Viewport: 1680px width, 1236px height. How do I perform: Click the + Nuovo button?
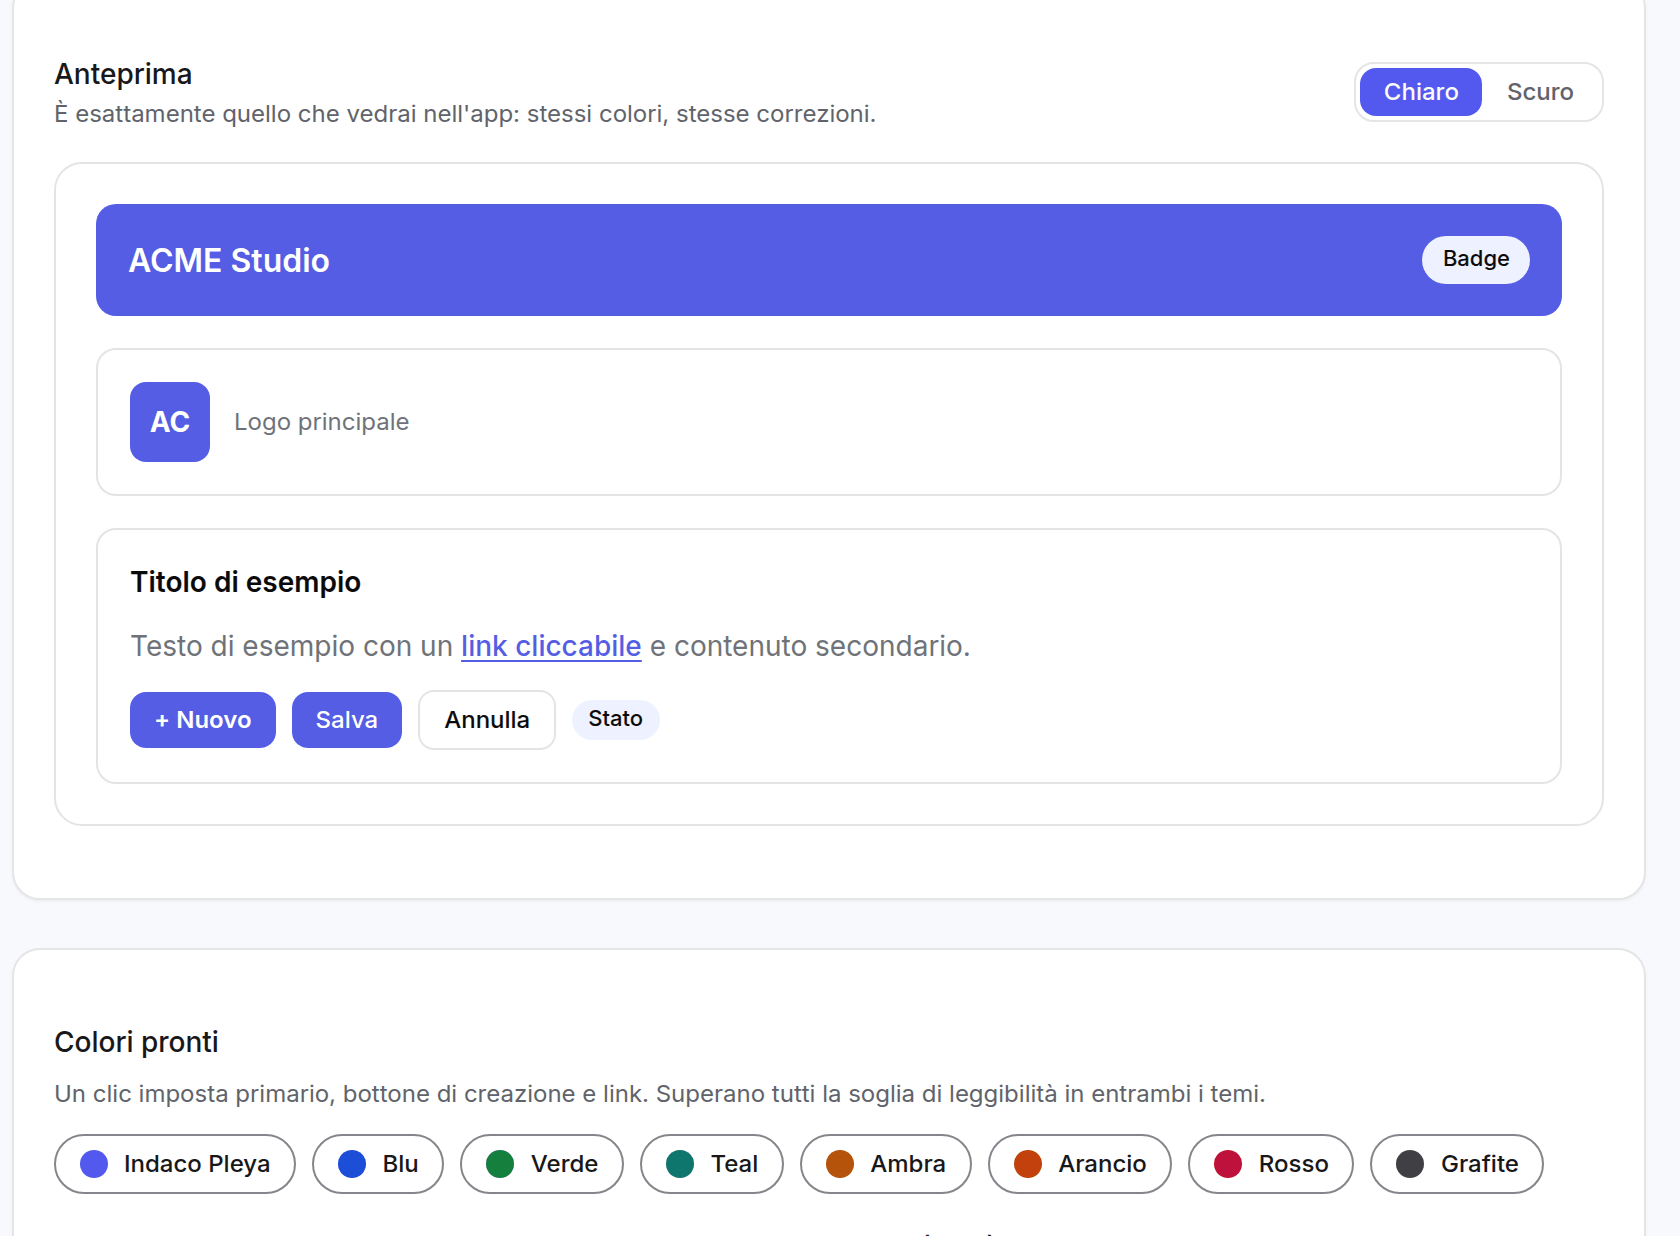tap(203, 720)
